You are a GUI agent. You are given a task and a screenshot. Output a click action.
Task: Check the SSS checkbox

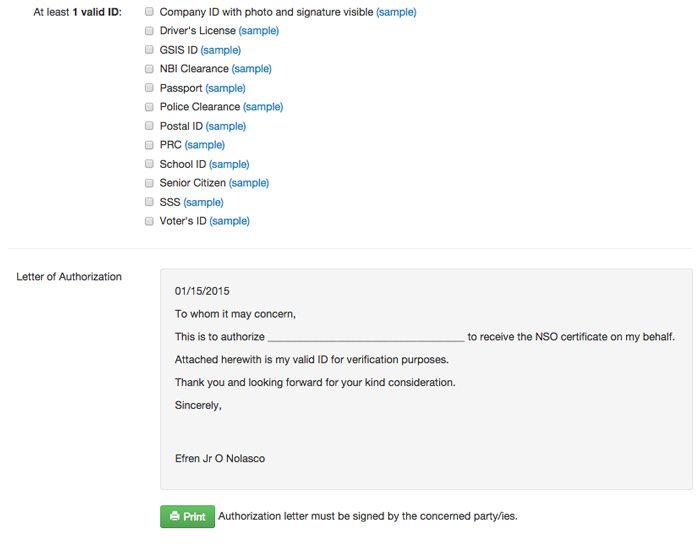[149, 202]
